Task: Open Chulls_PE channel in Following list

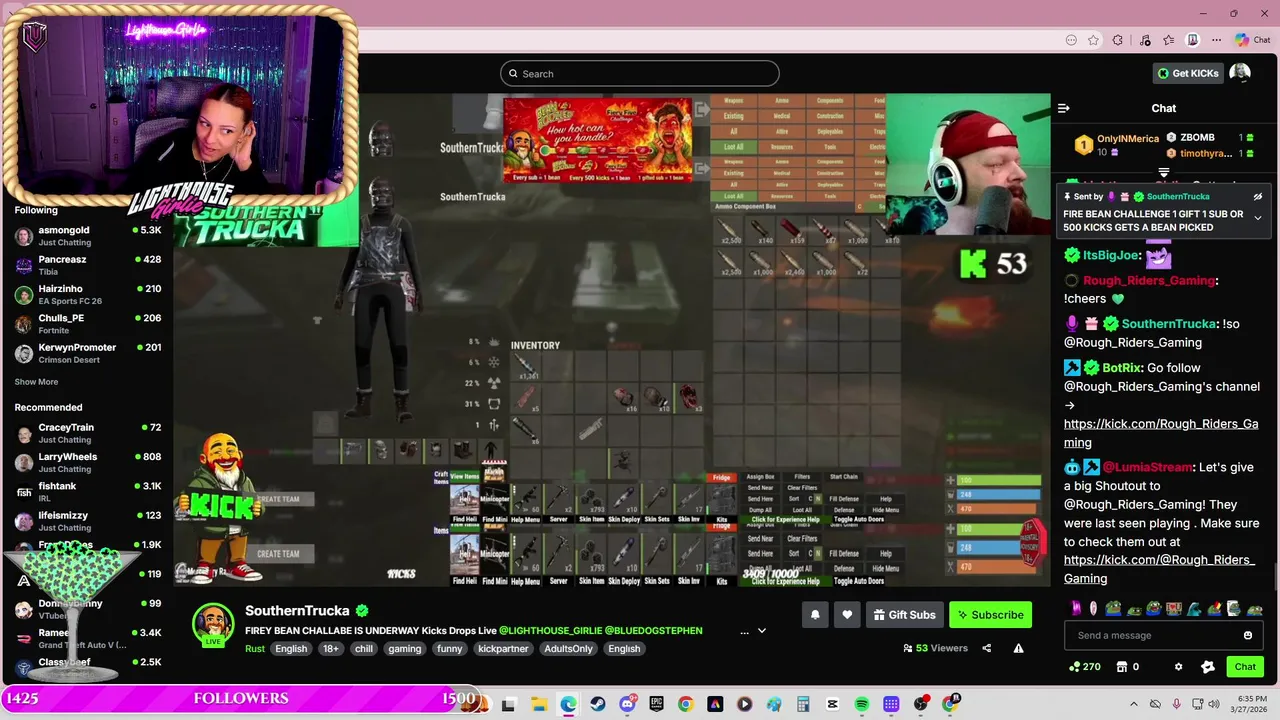Action: (x=88, y=324)
